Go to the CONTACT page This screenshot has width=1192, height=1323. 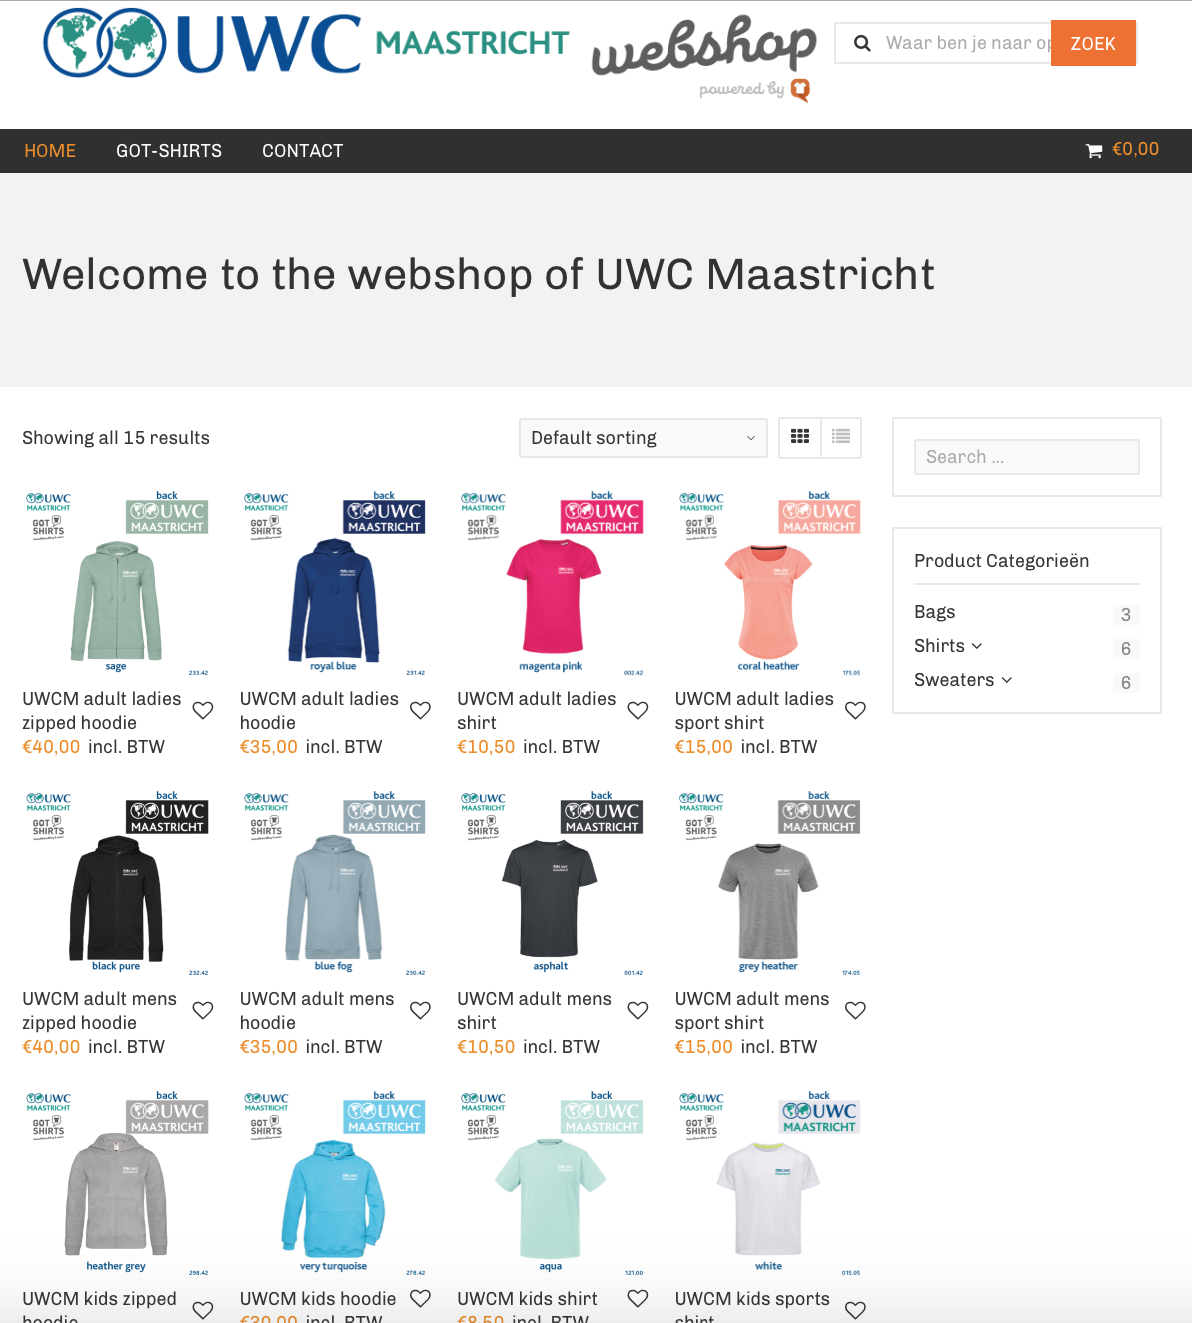[303, 151]
